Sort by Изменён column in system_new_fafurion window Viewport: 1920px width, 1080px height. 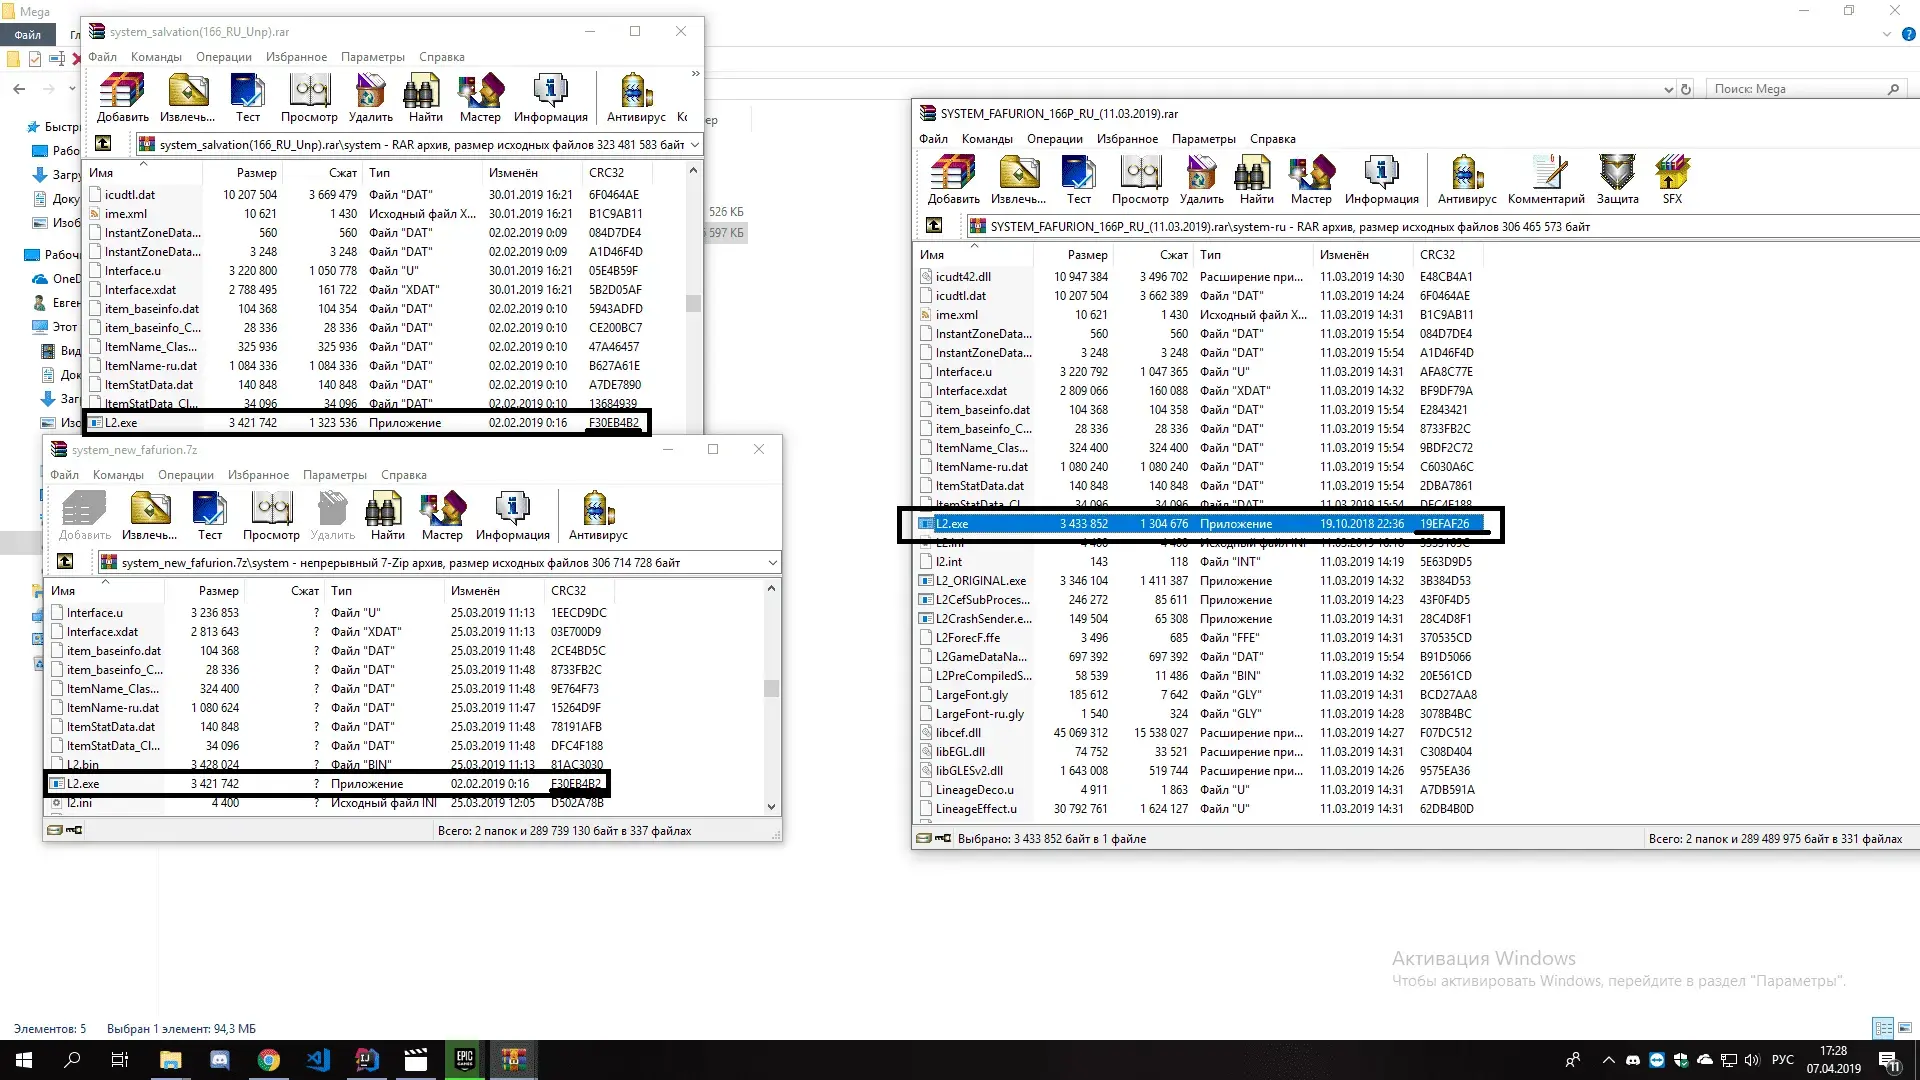(493, 590)
